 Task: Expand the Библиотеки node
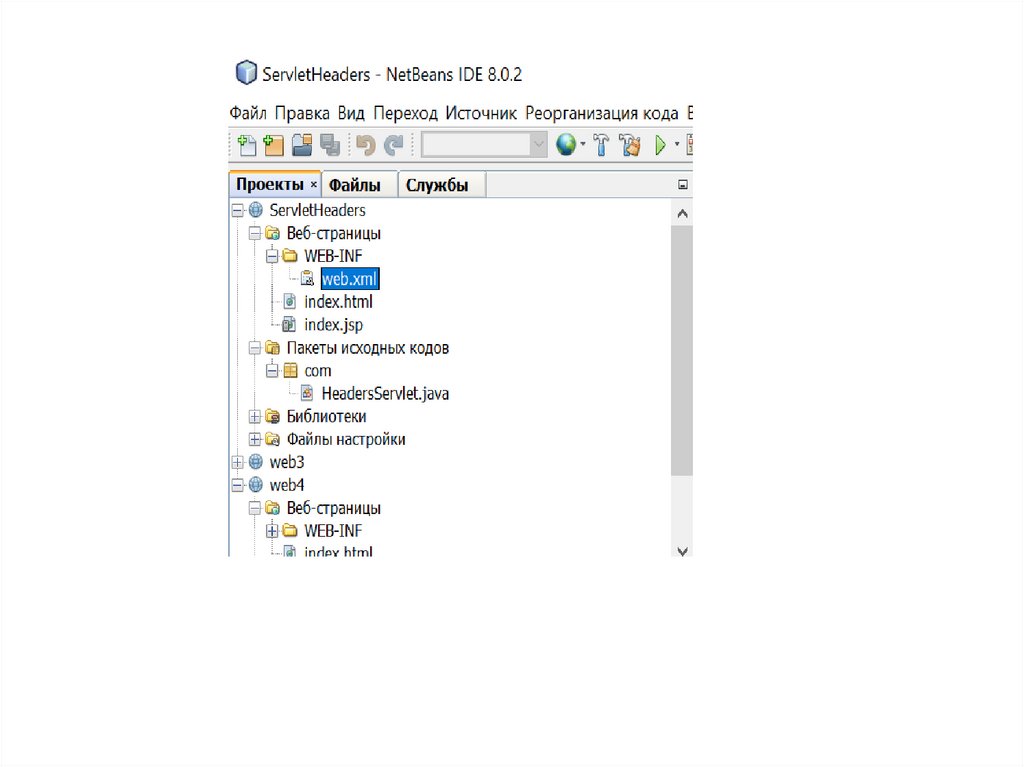(x=255, y=417)
